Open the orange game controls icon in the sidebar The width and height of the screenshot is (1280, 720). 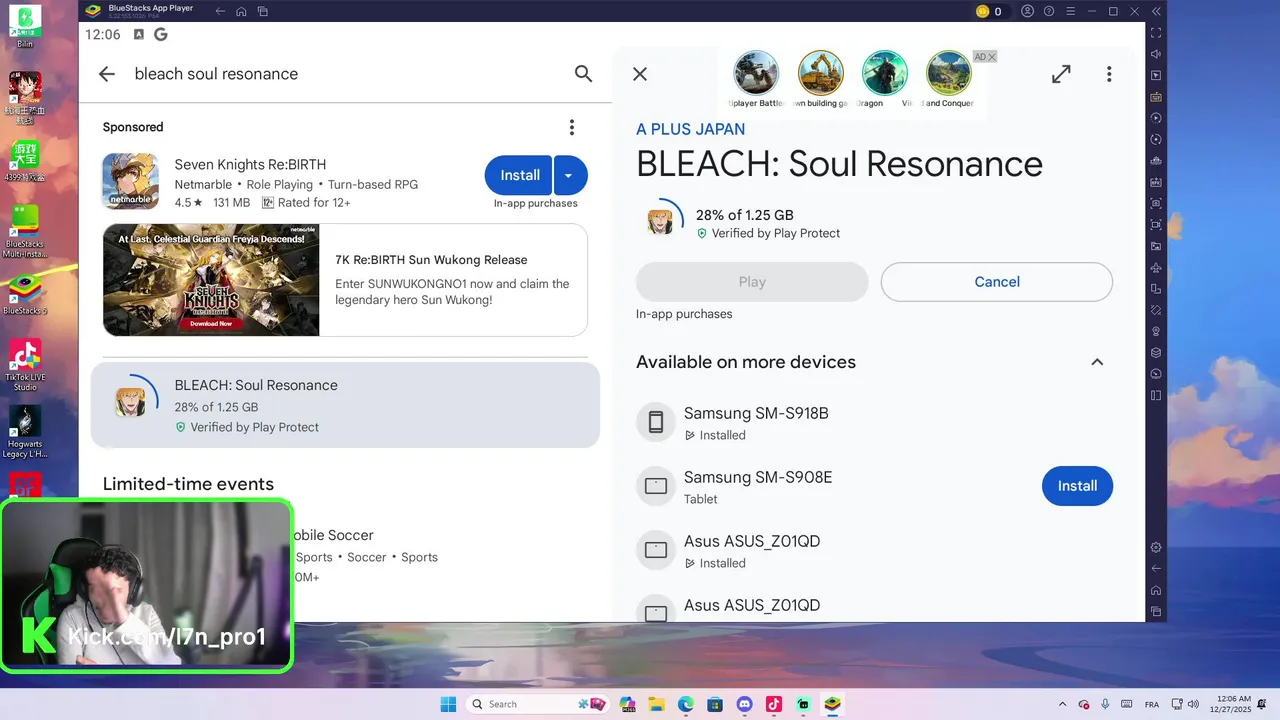pos(1156,97)
